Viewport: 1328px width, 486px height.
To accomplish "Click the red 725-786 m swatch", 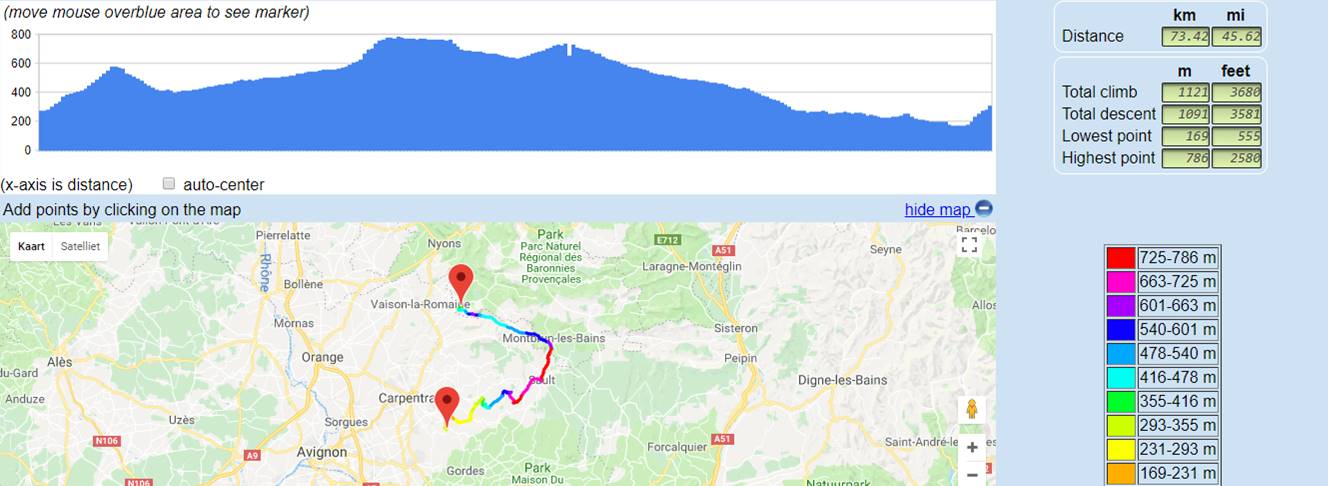I will click(1120, 258).
